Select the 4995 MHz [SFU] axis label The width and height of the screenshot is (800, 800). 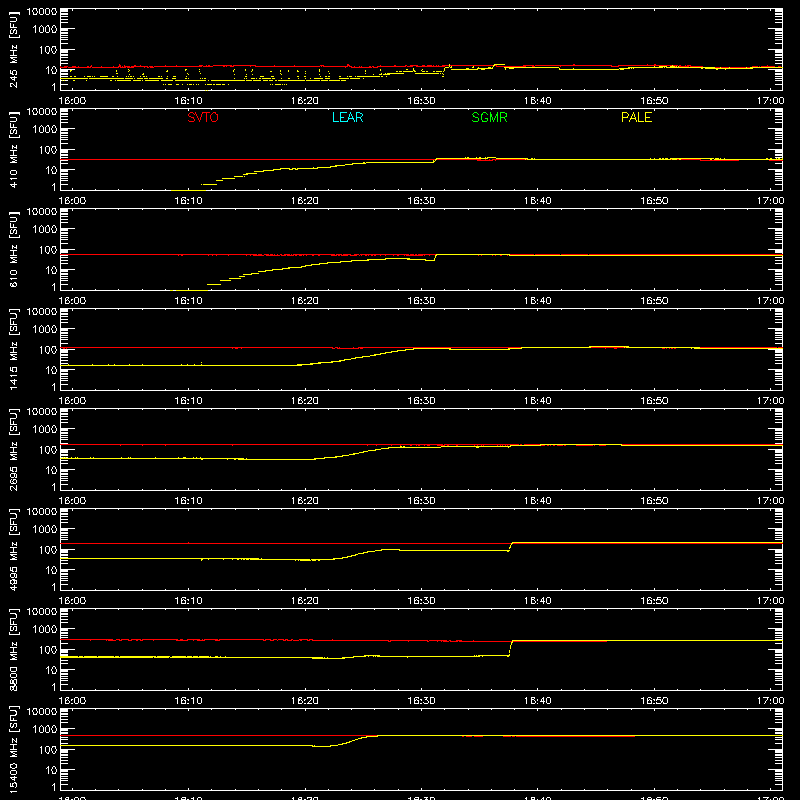pyautogui.click(x=14, y=549)
